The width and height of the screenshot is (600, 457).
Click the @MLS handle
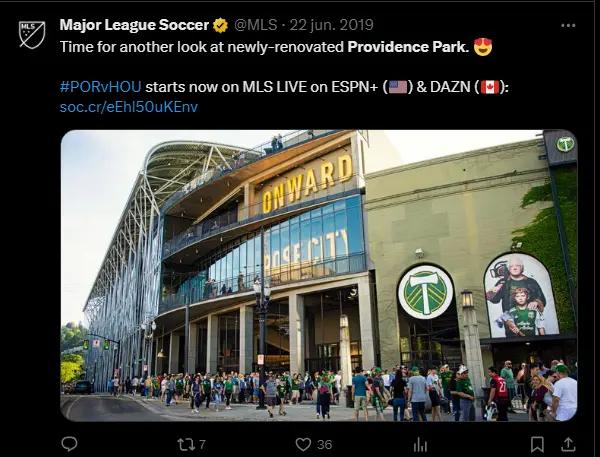(255, 25)
